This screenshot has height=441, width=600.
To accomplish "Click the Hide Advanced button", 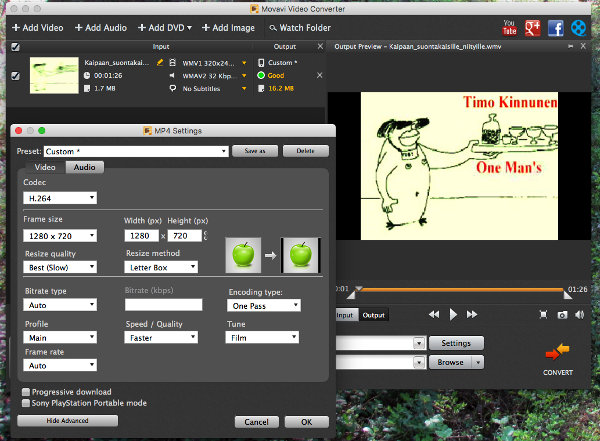I will (67, 420).
